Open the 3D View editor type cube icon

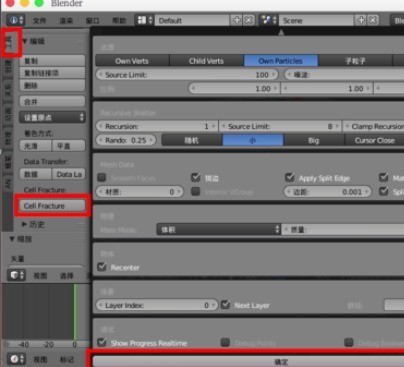click(16, 275)
